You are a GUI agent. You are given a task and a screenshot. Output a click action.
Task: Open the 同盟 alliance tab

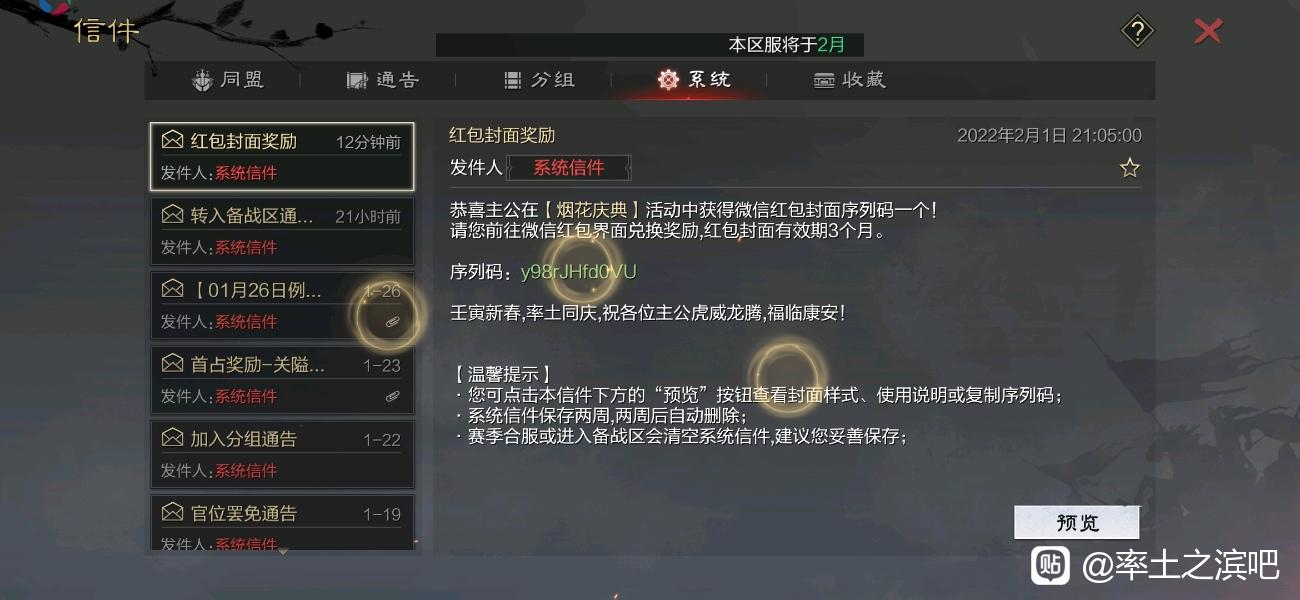[229, 80]
